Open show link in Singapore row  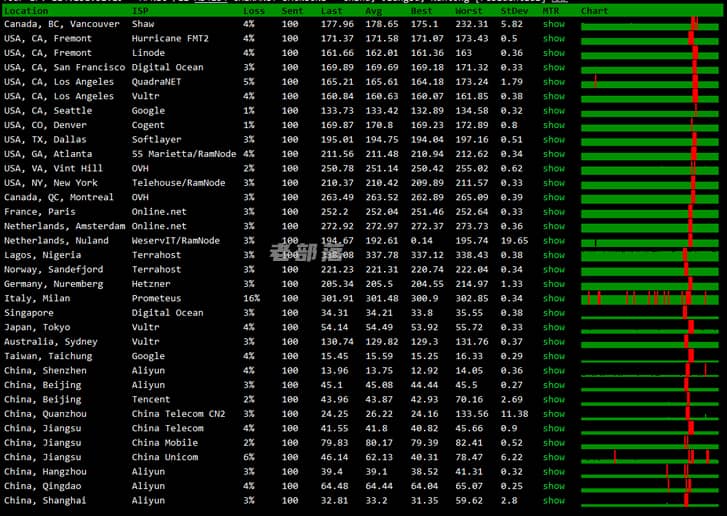click(x=554, y=312)
